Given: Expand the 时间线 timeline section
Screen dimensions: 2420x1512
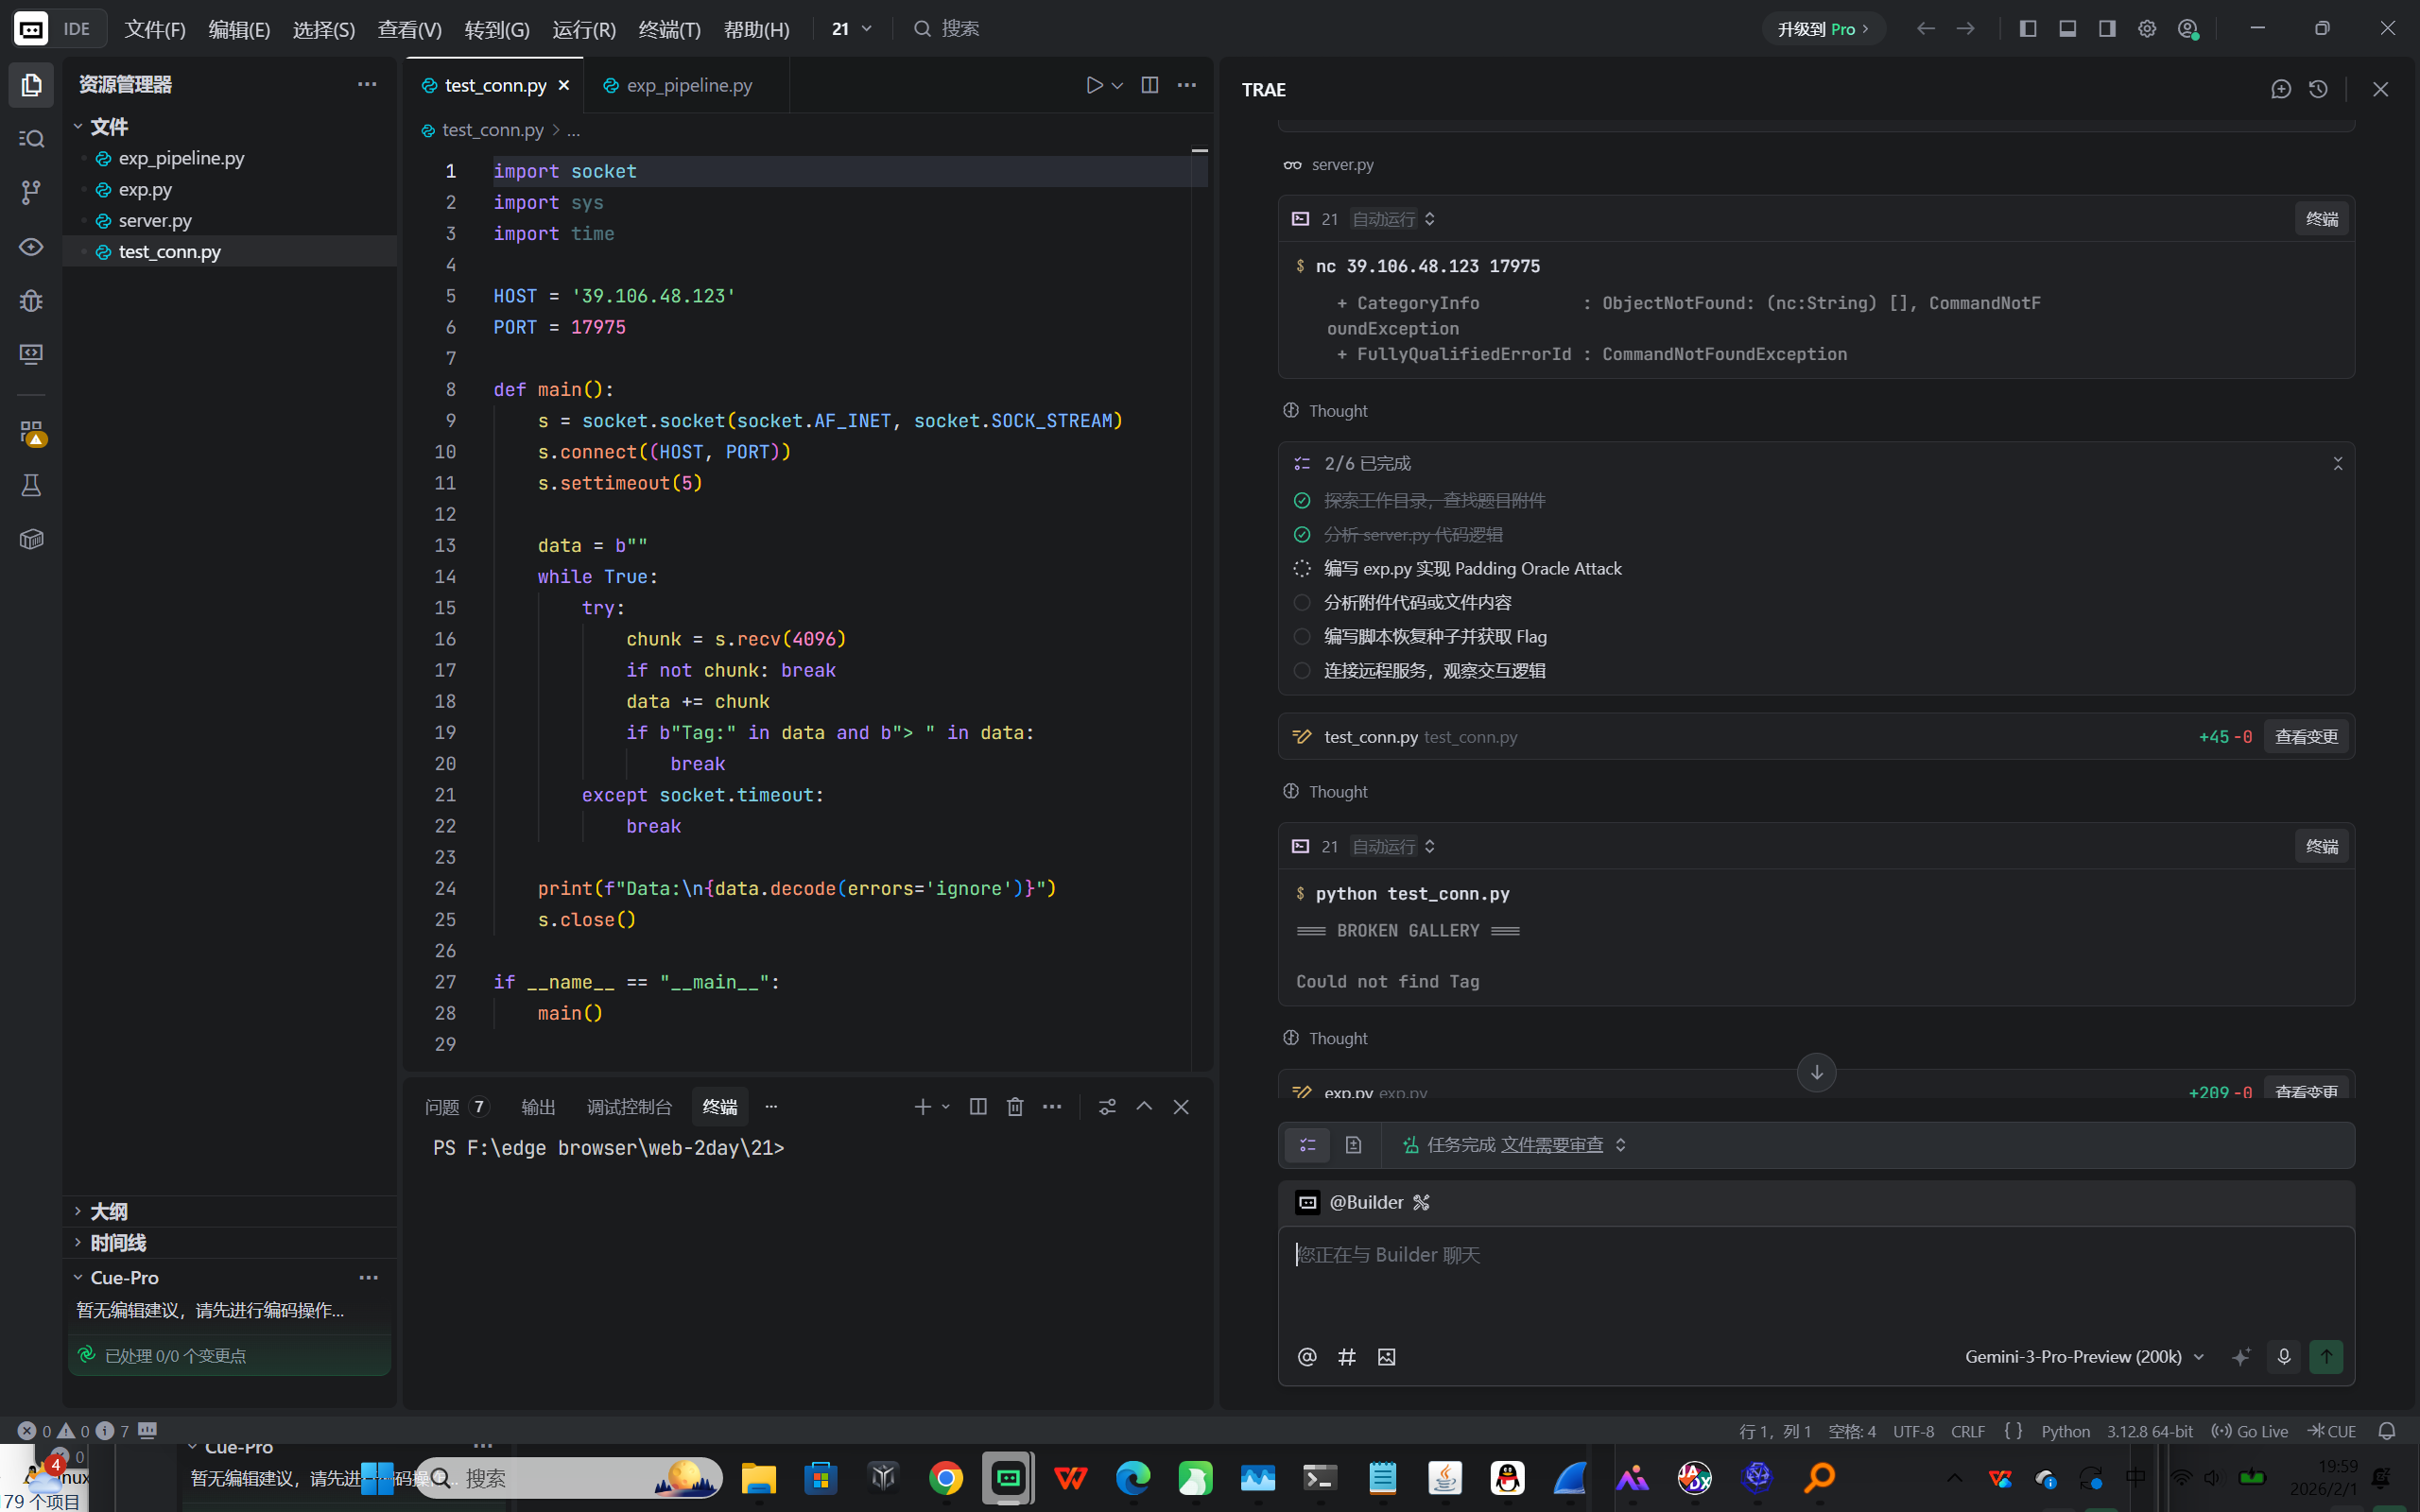Looking at the screenshot, I should click(117, 1242).
